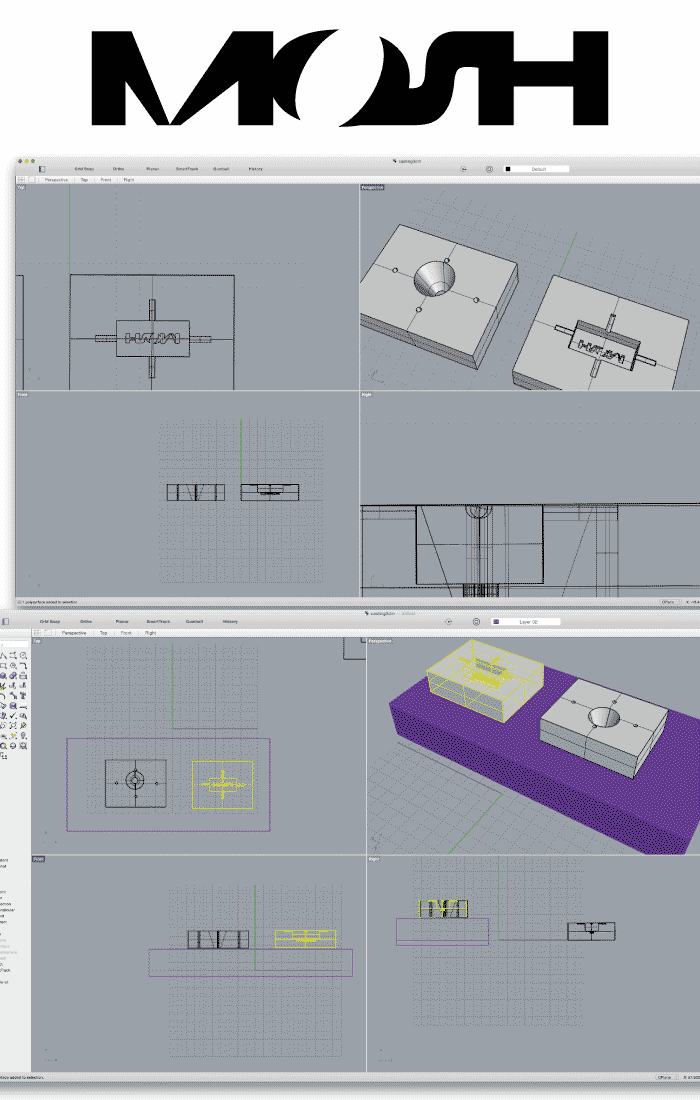Toggle SmartTrack in the Default-layer window
This screenshot has width=700, height=1100.
point(187,169)
